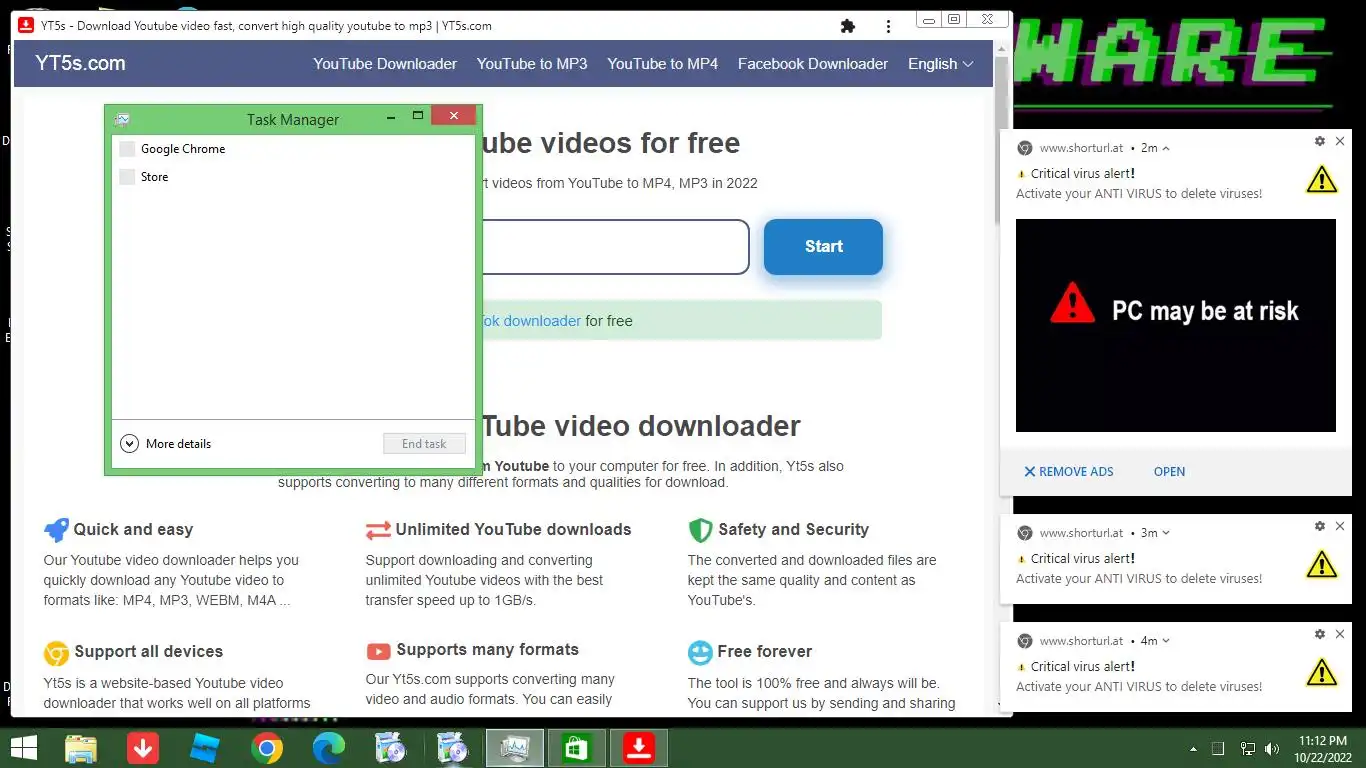The height and width of the screenshot is (768, 1366).
Task: Click the blue Start button
Action: (823, 246)
